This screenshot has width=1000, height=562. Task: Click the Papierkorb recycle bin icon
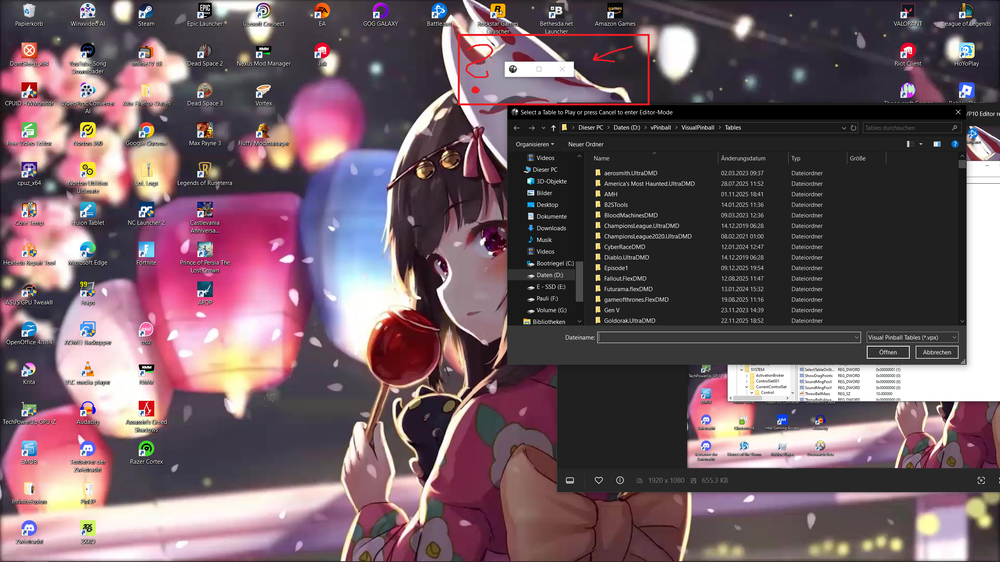coord(29,15)
